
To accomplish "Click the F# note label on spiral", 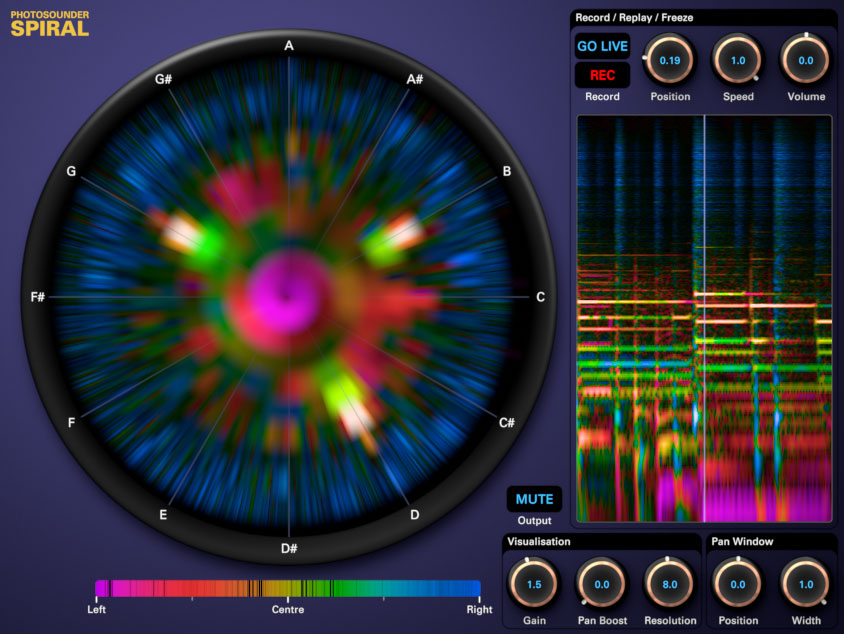I will click(38, 297).
